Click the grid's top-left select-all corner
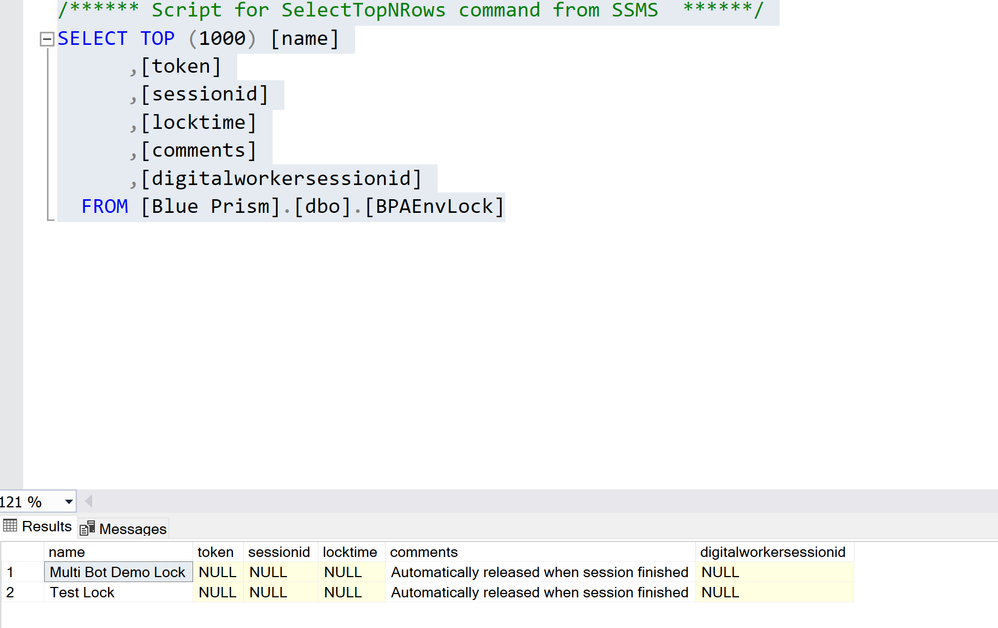The width and height of the screenshot is (998, 628). [x=20, y=552]
